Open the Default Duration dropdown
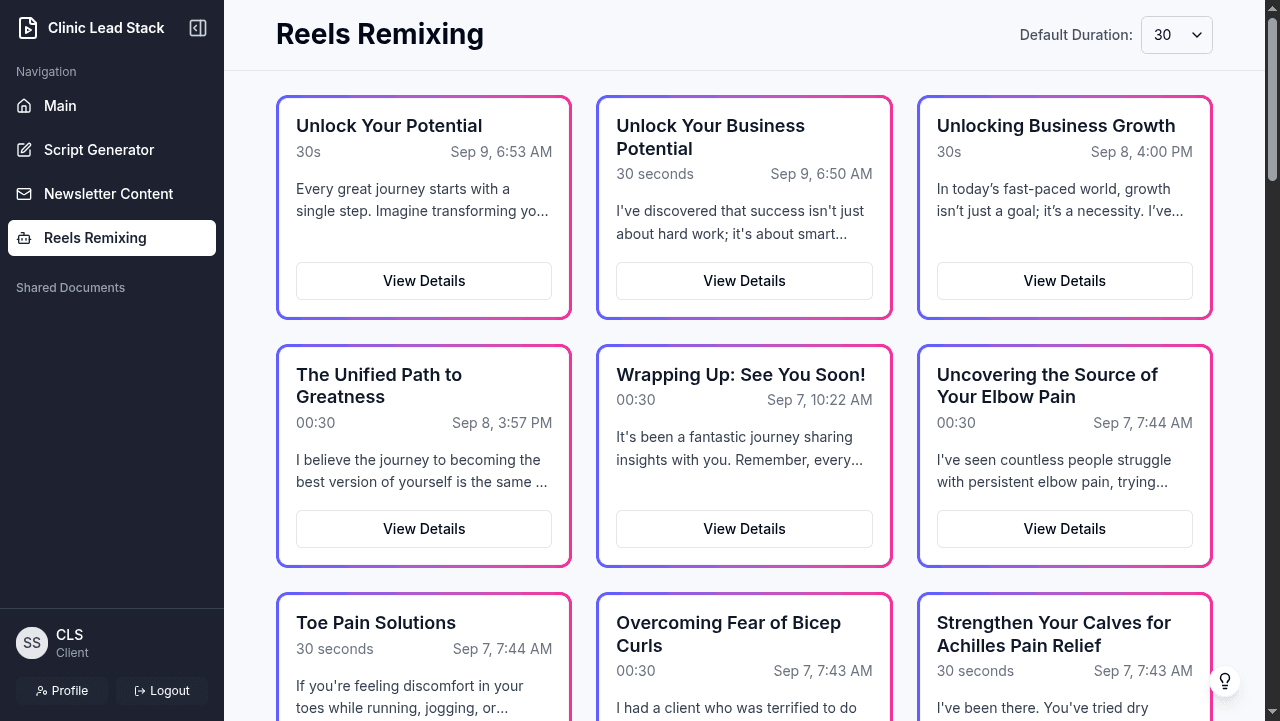The width and height of the screenshot is (1280, 721). (1176, 35)
